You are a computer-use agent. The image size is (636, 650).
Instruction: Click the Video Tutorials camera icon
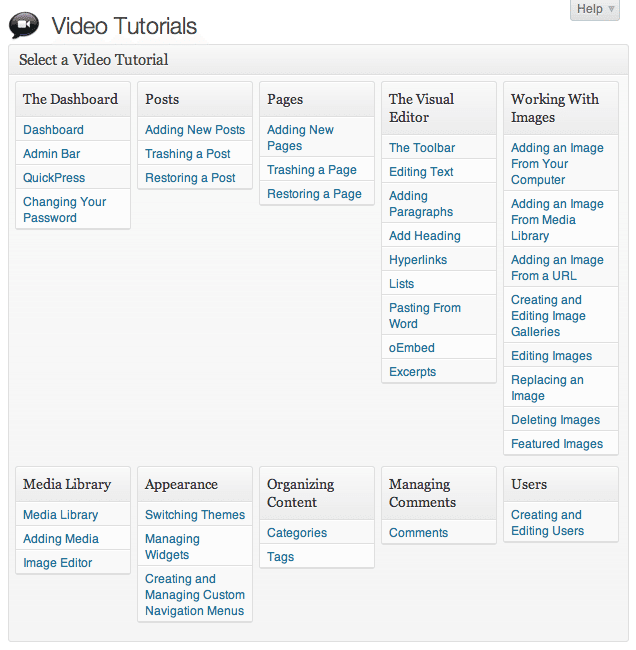[24, 25]
